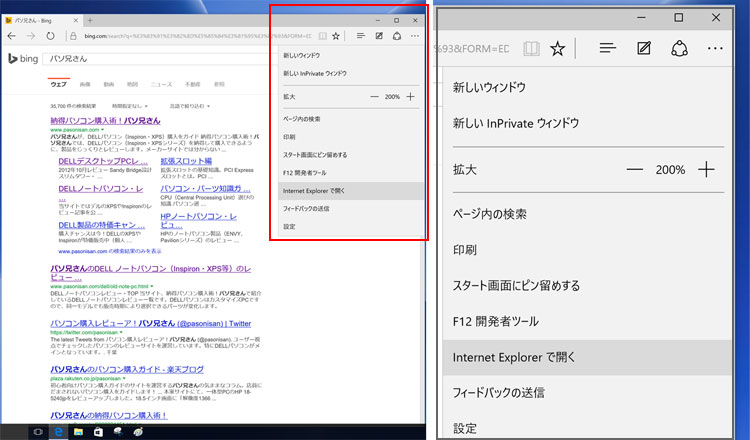Viewport: 750px width, 440px height.
Task: Open F12 開発者ツール from the left menu
Action: (x=352, y=173)
